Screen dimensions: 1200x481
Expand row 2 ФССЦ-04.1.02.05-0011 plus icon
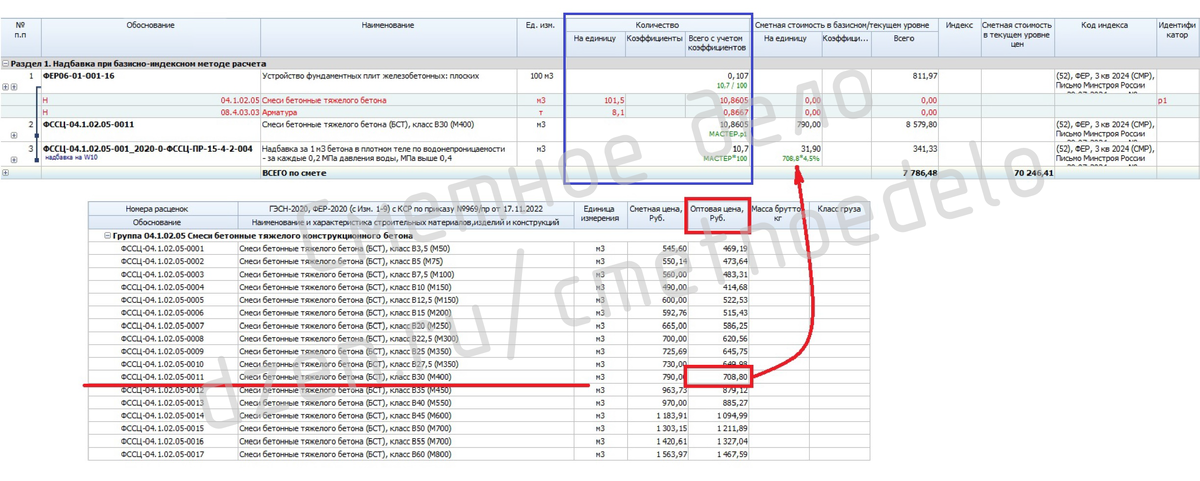click(x=14, y=135)
